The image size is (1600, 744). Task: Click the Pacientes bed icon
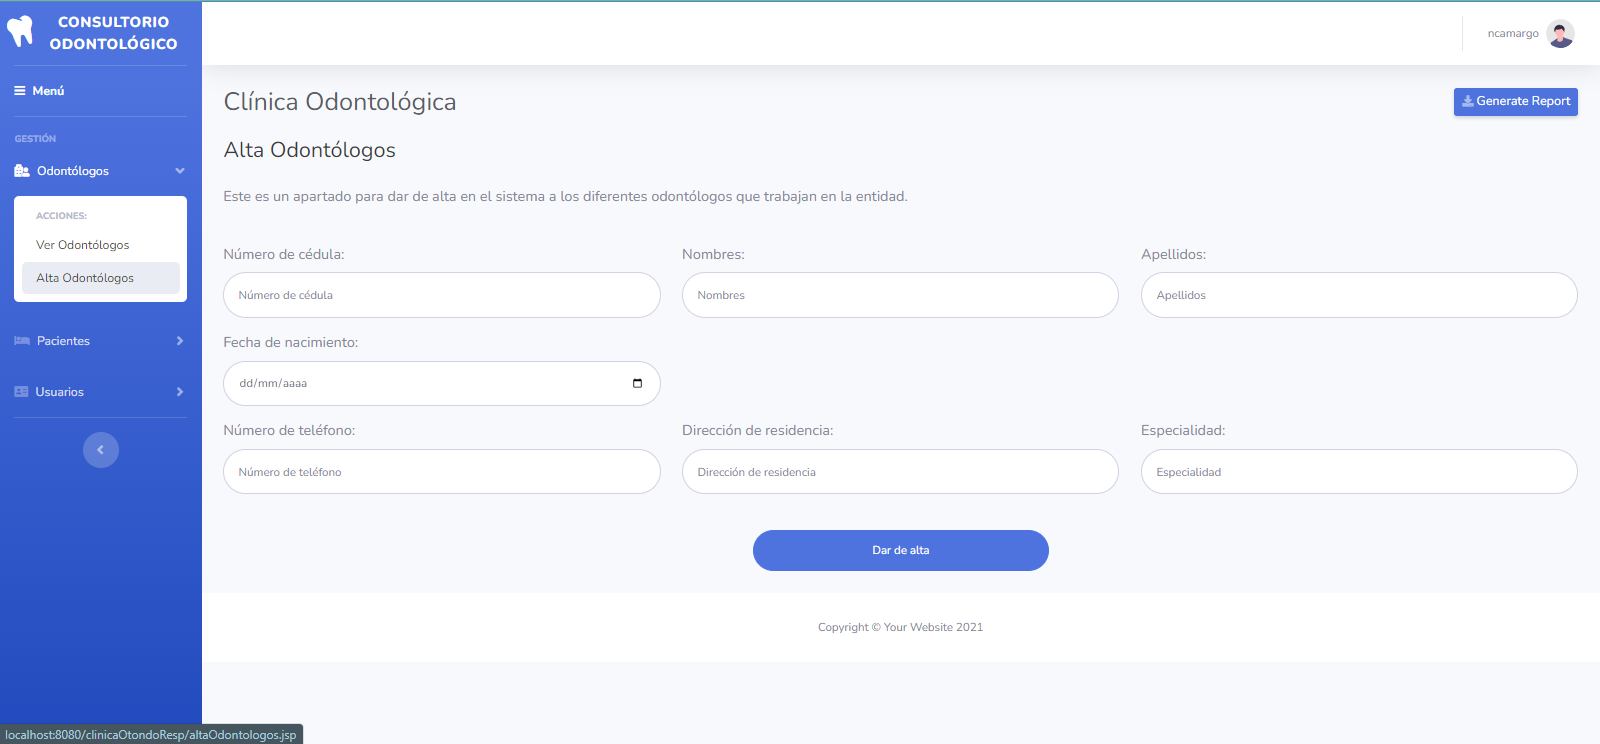pyautogui.click(x=22, y=341)
